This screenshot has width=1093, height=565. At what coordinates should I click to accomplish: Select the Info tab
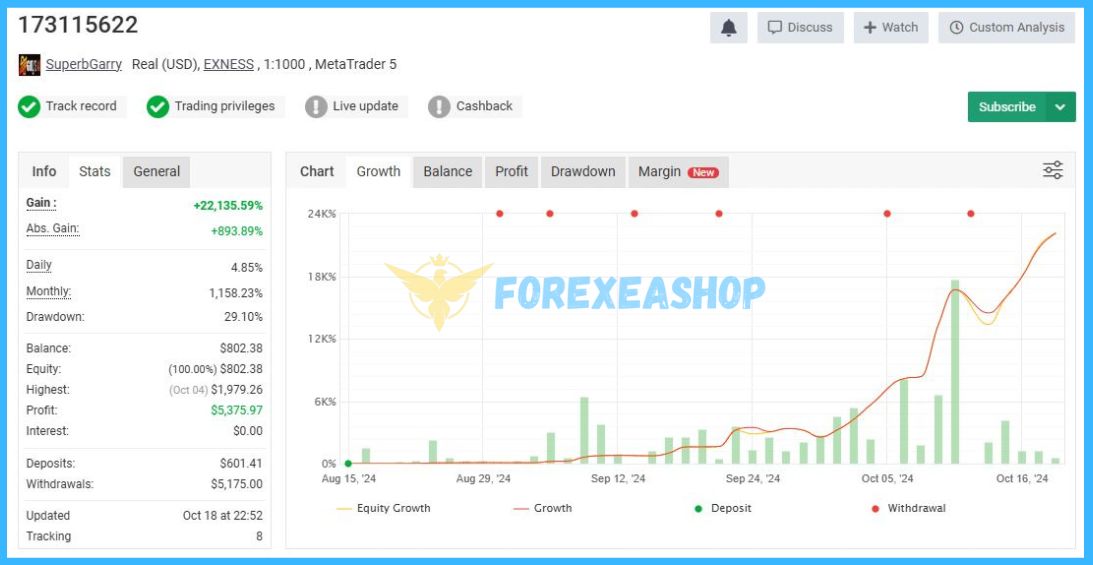point(44,171)
